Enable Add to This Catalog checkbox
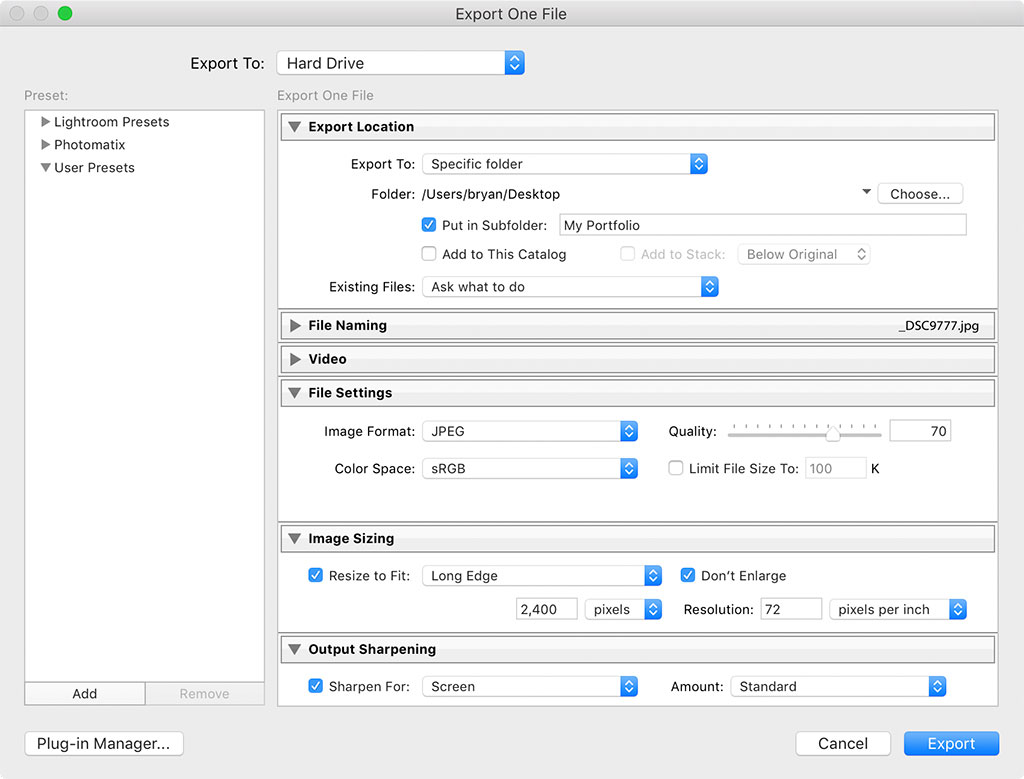 point(429,254)
